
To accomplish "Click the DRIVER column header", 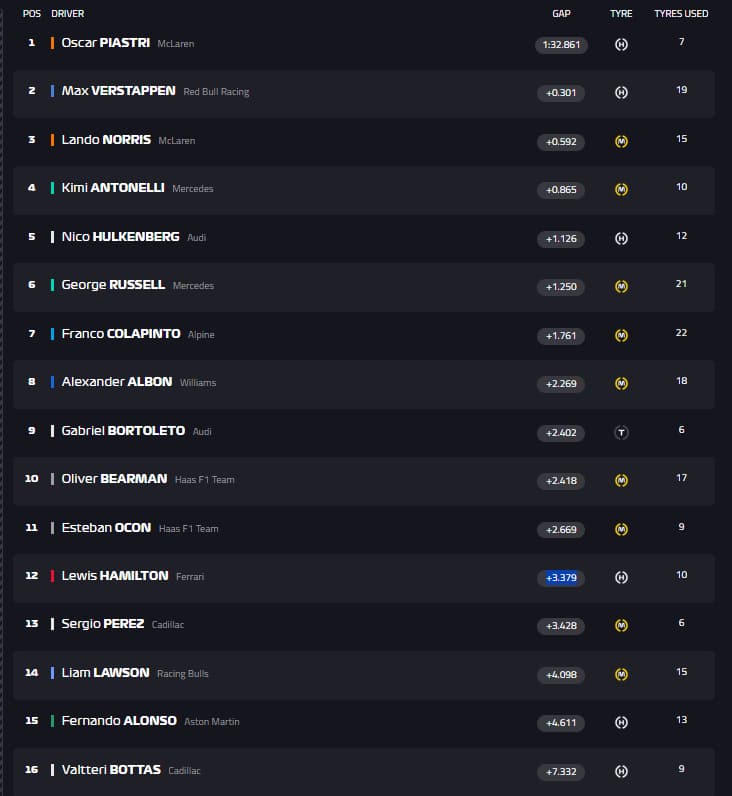I will coord(68,14).
